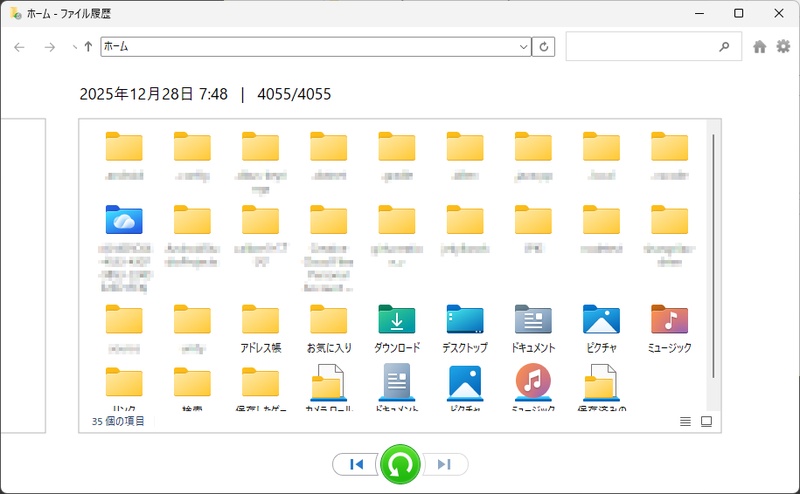Select the ダウンロード folder
Screen dimensions: 800x494
(396, 328)
